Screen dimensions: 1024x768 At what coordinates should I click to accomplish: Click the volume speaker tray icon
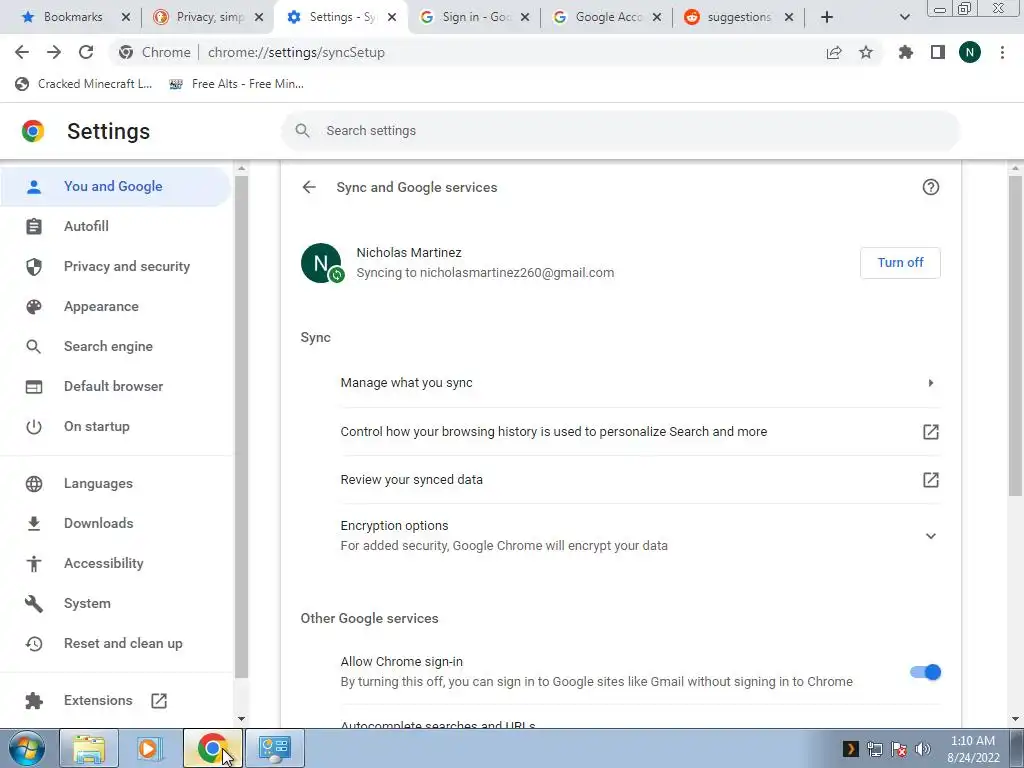(x=922, y=749)
